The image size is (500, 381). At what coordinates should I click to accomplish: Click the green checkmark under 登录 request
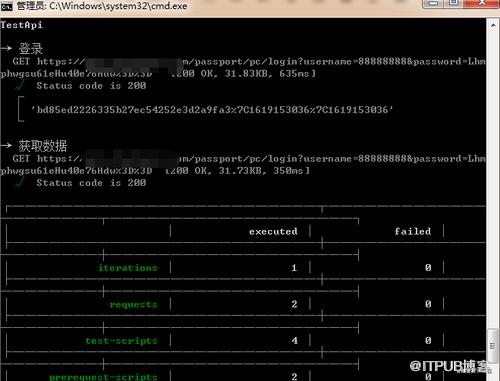pyautogui.click(x=20, y=85)
